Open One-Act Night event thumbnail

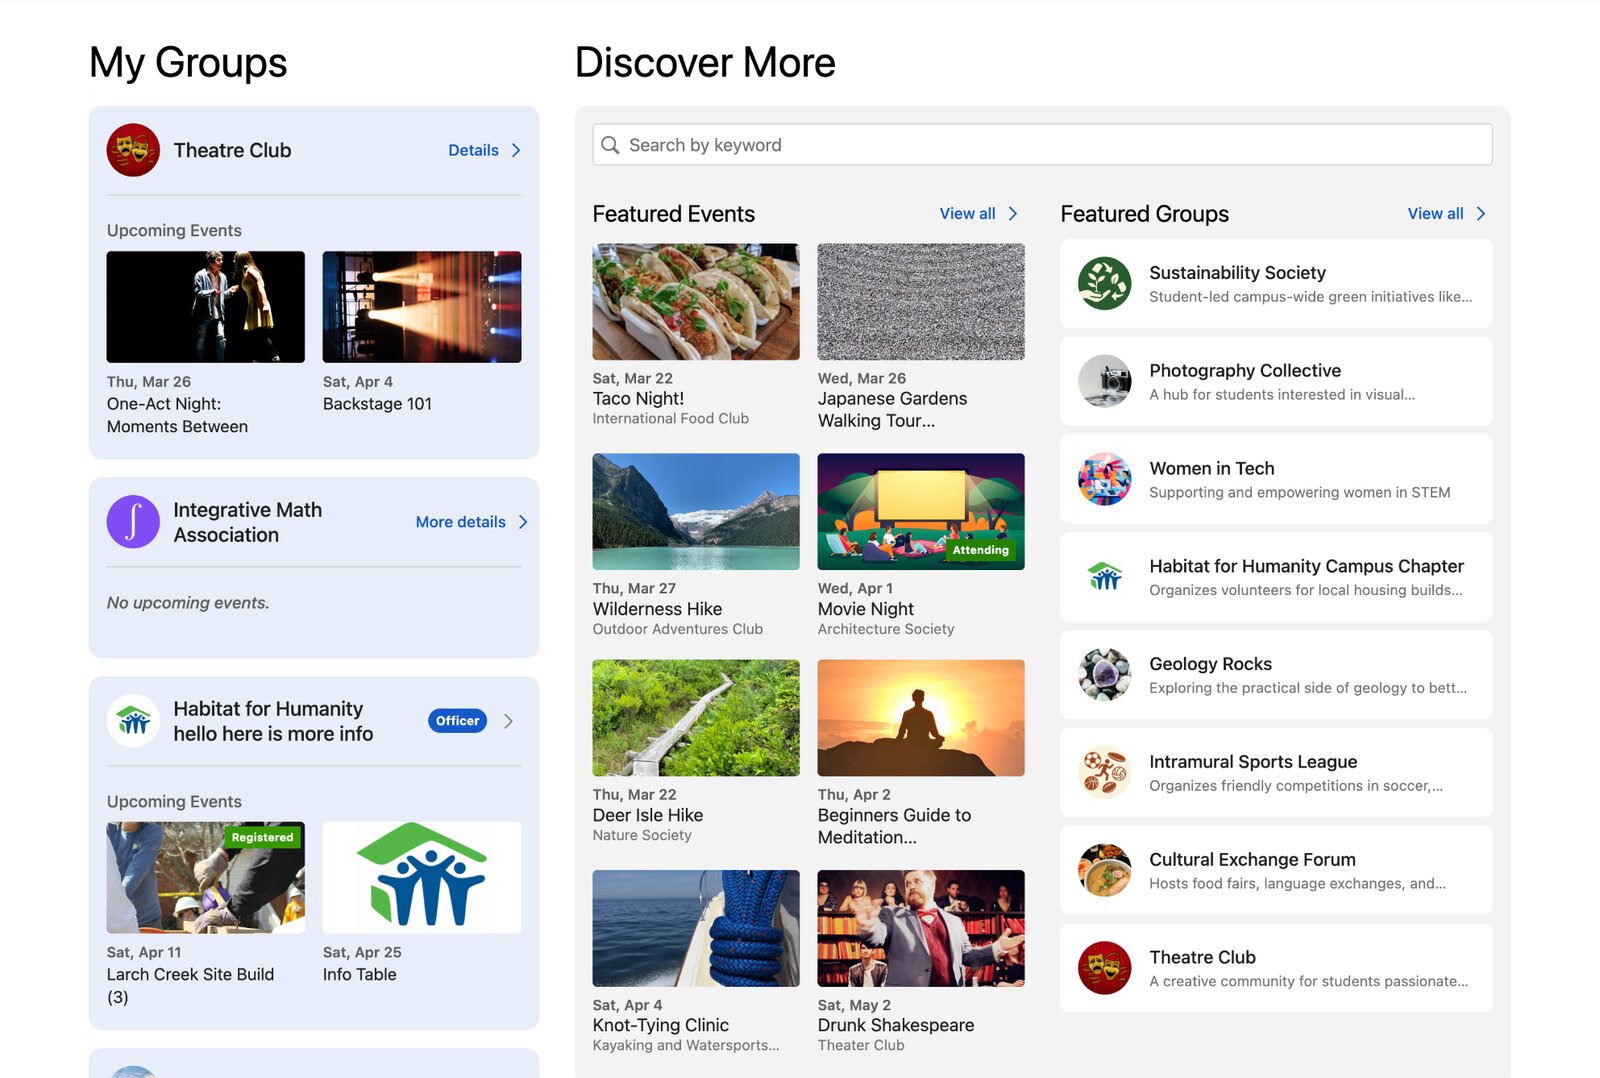tap(206, 307)
